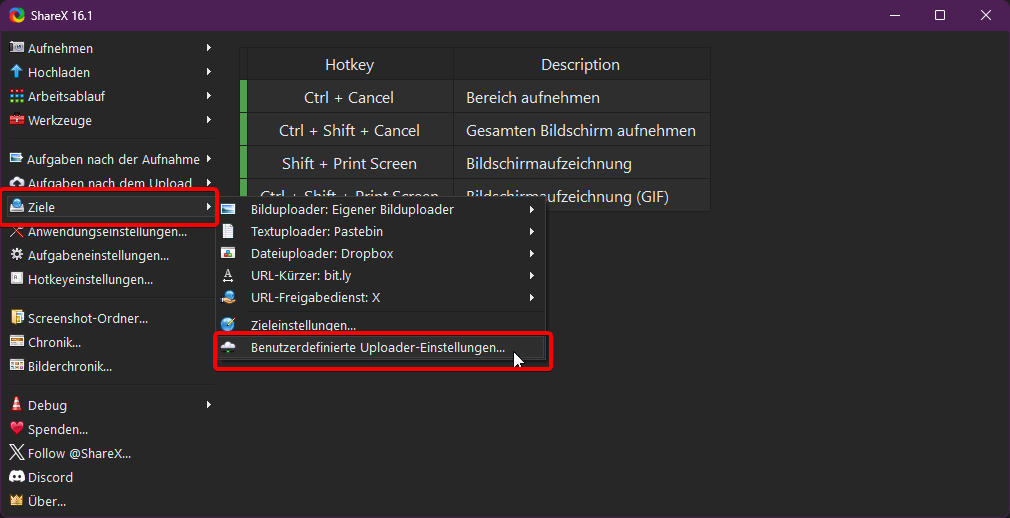Click the Ctrl + Cancel hotkey row
The image size is (1010, 518).
pyautogui.click(x=349, y=98)
